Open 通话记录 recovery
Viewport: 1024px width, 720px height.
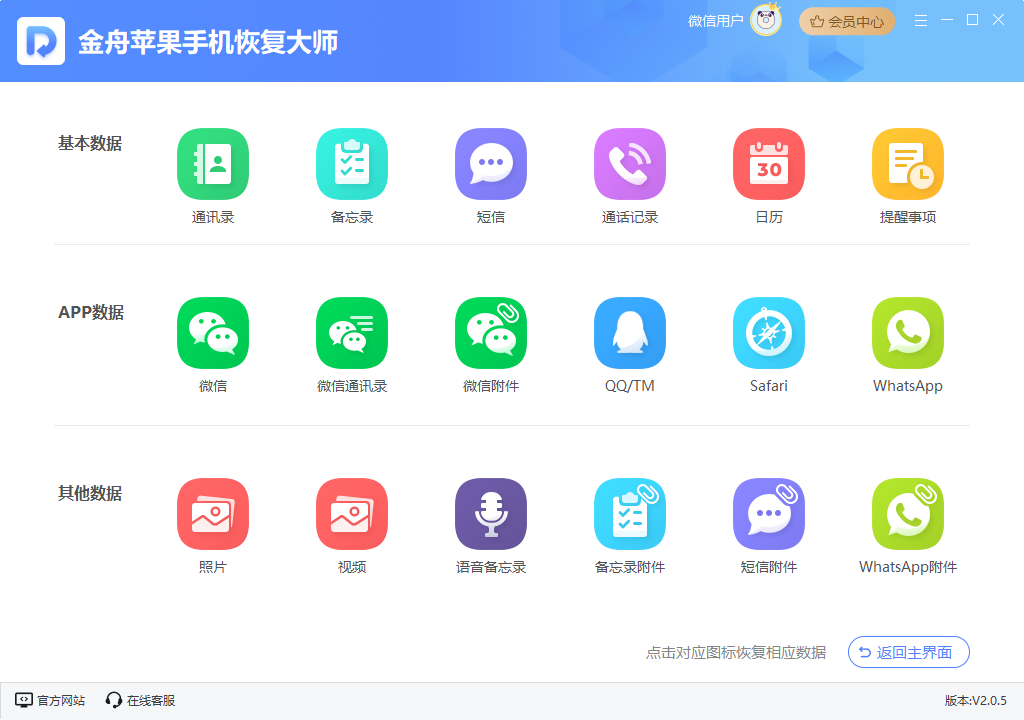(630, 163)
